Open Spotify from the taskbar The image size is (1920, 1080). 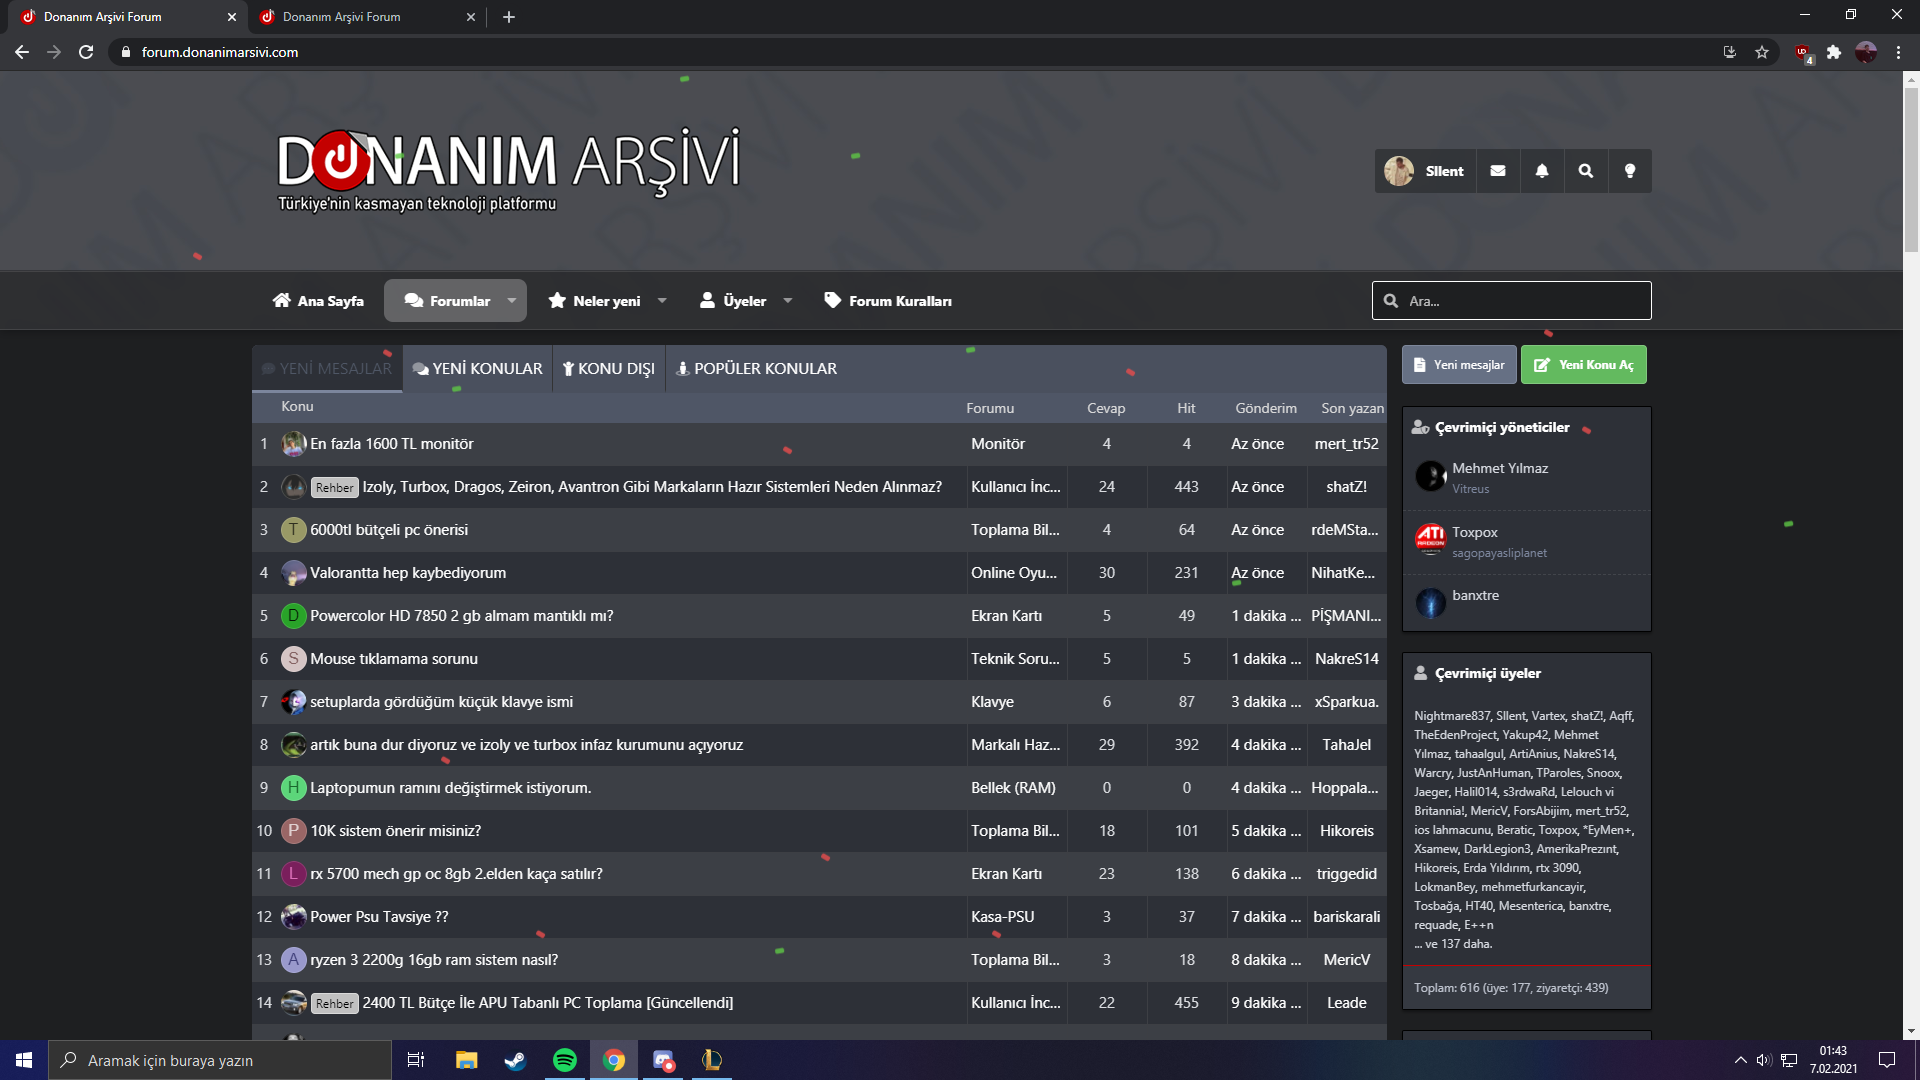(564, 1060)
